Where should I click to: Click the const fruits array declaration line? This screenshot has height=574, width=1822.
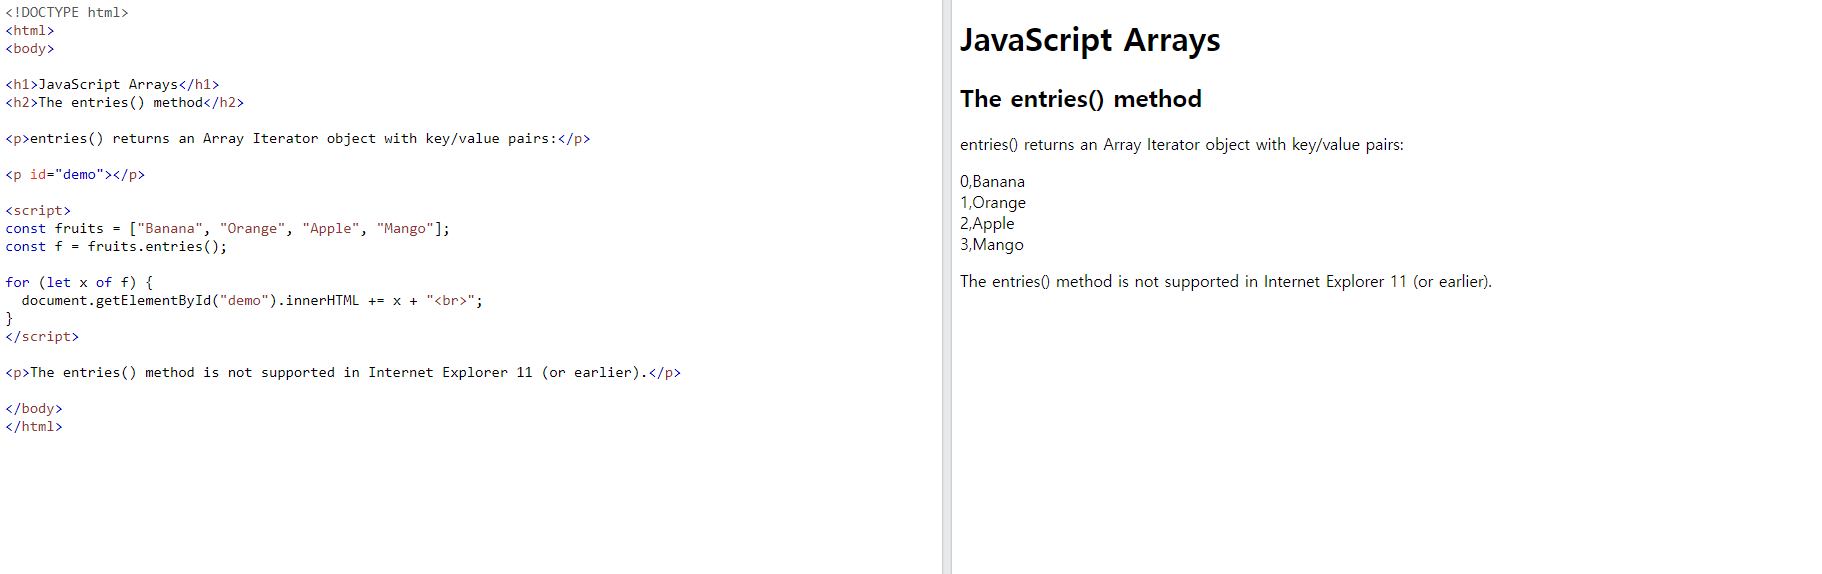pyautogui.click(x=228, y=229)
